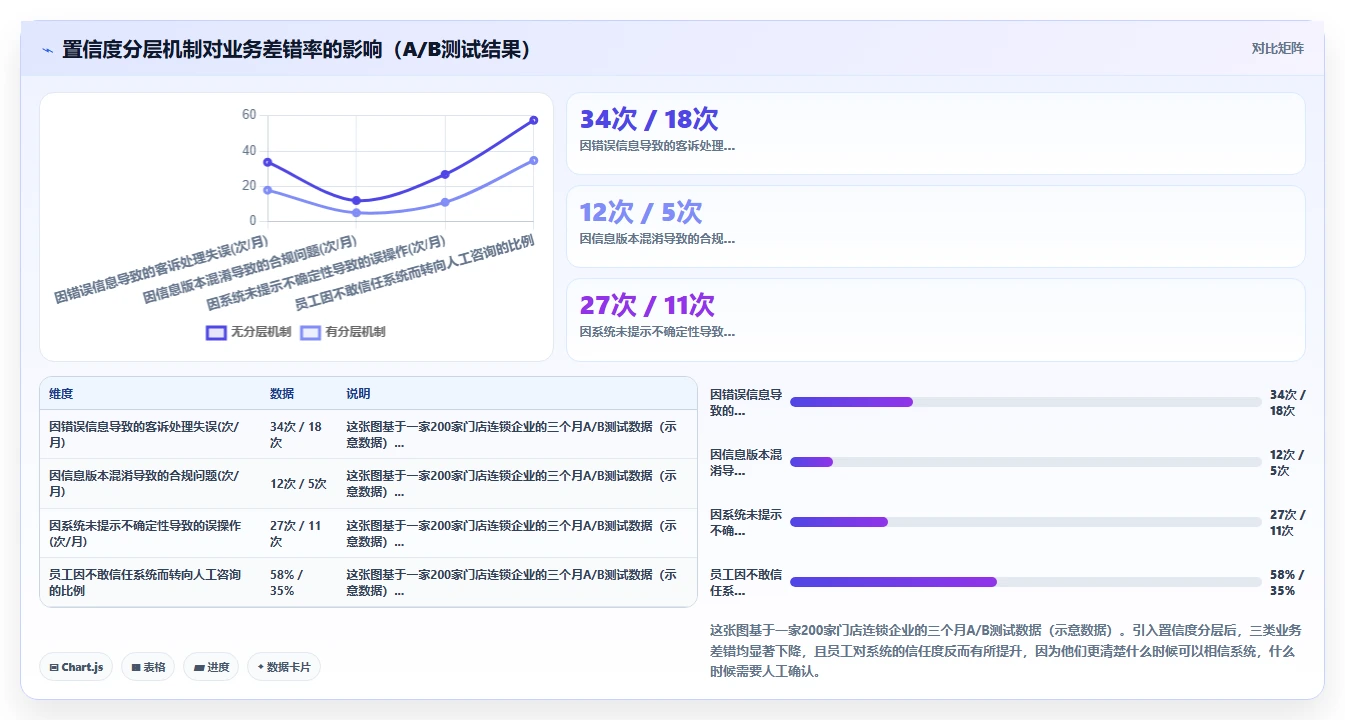Click the card caption 因信息版本混淆导致的合规...
The width and height of the screenshot is (1345, 720).
[x=657, y=239]
